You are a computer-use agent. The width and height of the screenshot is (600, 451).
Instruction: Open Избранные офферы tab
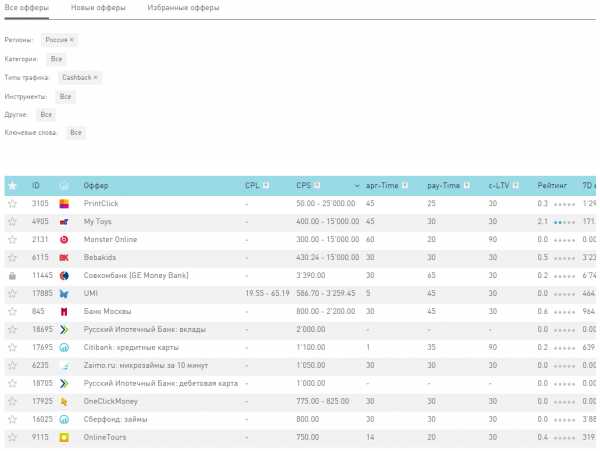183,8
